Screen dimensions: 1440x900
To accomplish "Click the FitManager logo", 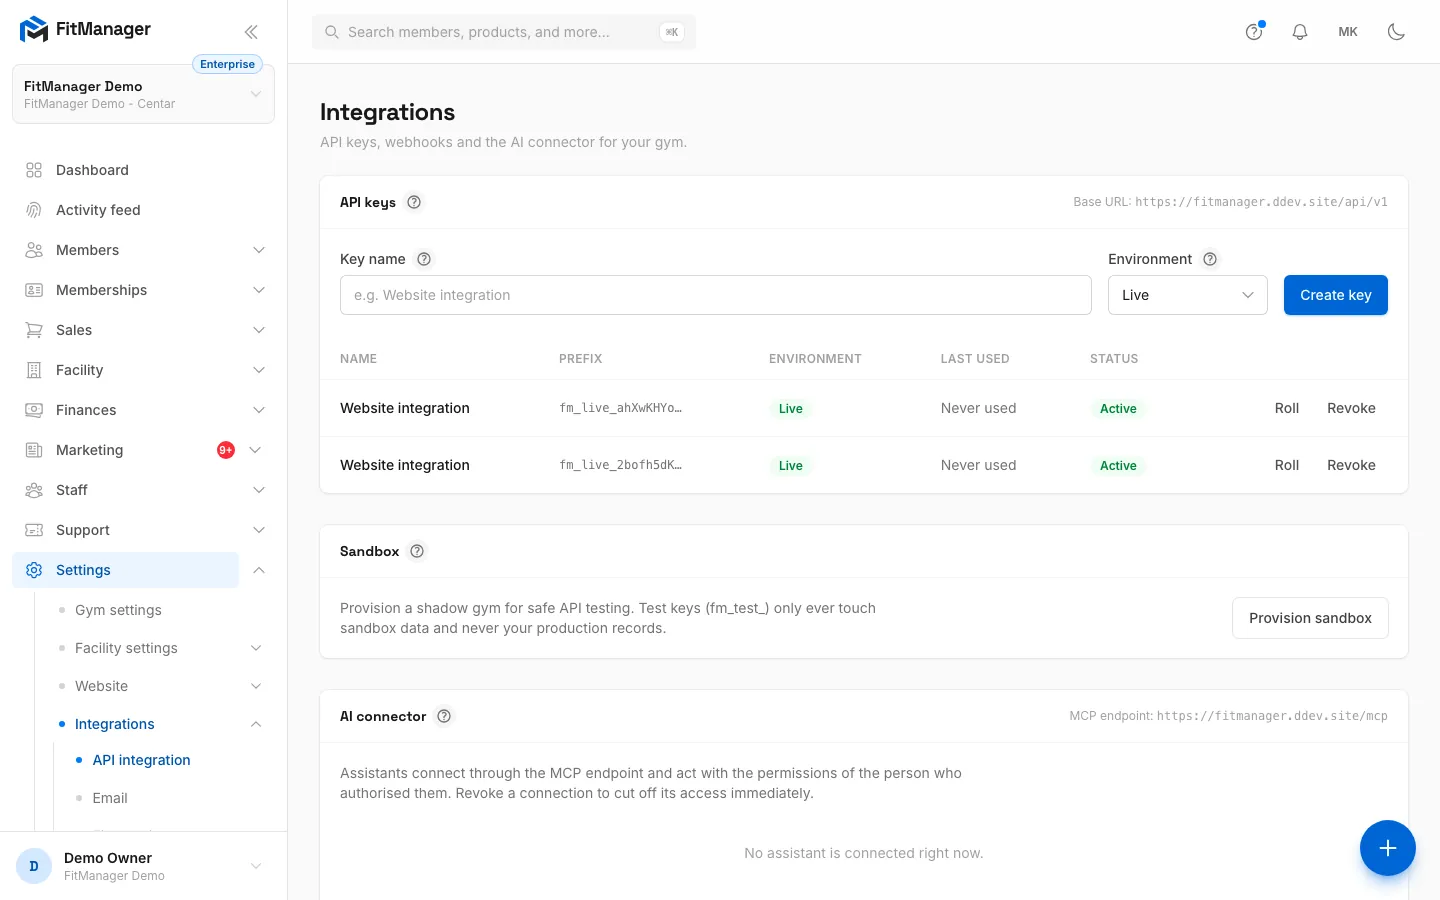I will [x=85, y=30].
